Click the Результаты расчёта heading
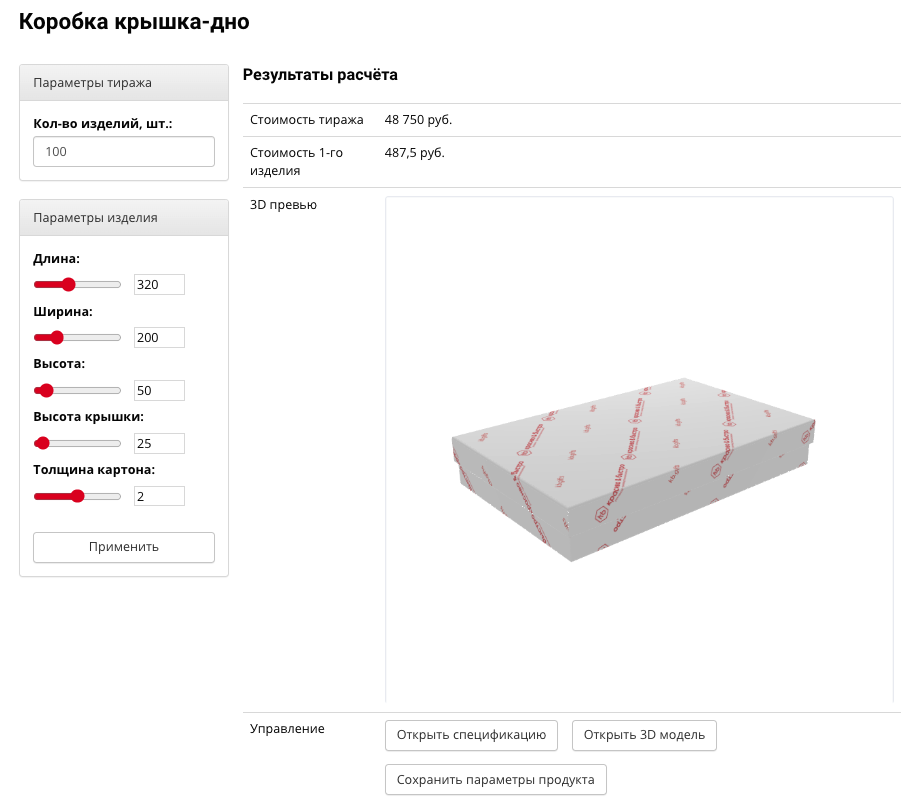Screen dimensions: 921x811 pos(320,75)
